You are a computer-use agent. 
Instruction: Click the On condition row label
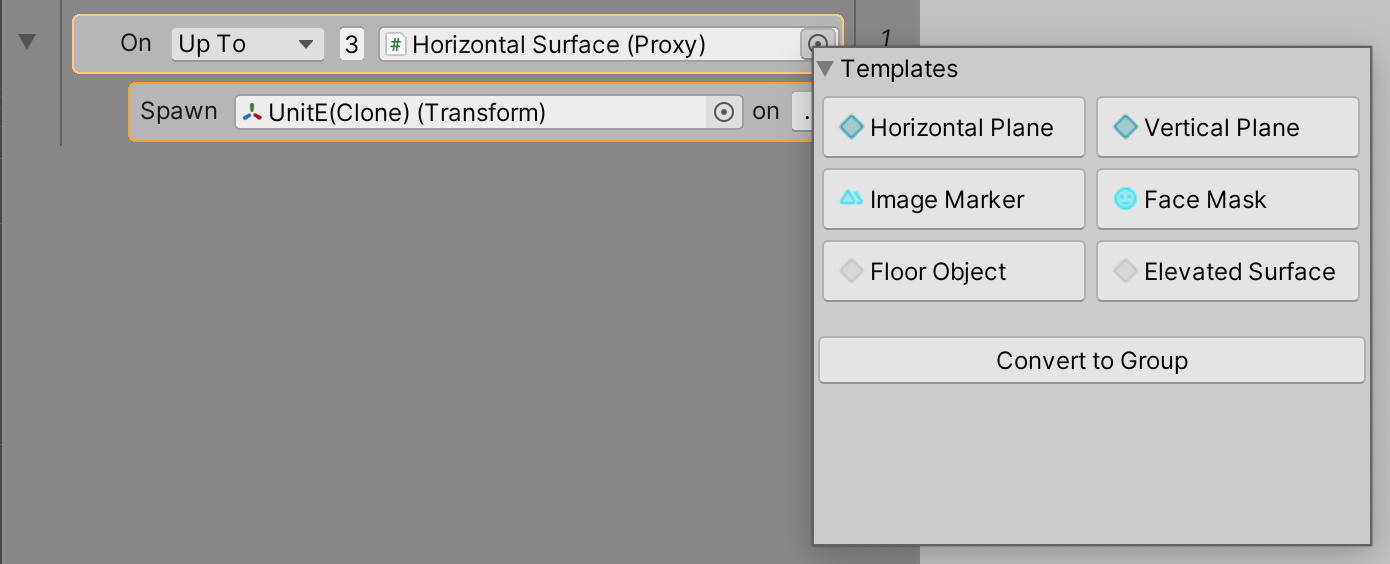click(136, 43)
